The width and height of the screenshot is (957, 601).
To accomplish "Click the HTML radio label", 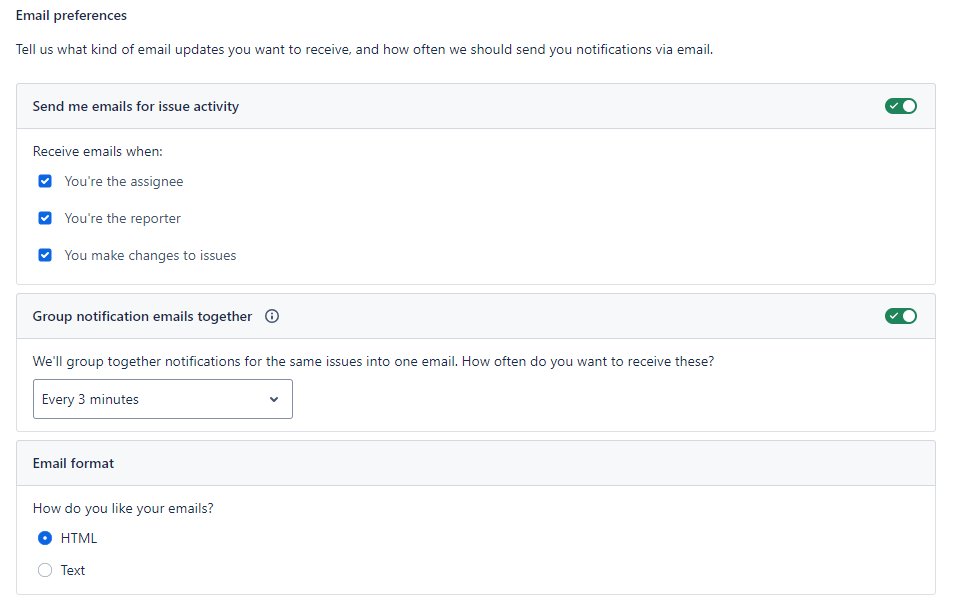I will coord(79,538).
